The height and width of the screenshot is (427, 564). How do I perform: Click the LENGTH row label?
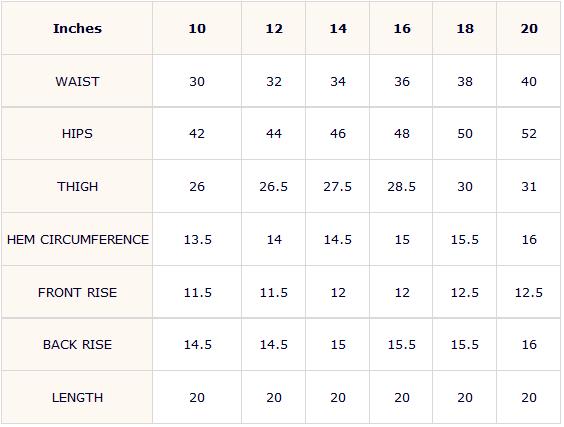click(77, 397)
